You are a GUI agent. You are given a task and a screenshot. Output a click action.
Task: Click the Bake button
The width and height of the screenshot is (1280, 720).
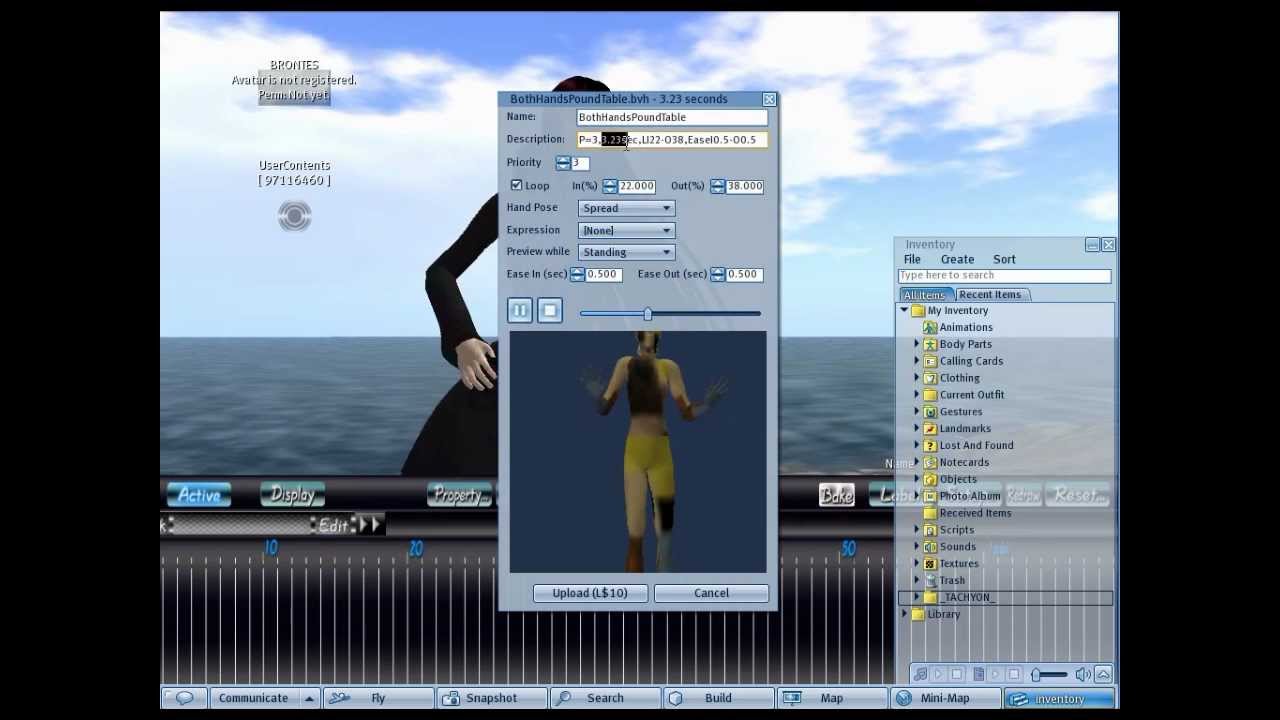[836, 495]
